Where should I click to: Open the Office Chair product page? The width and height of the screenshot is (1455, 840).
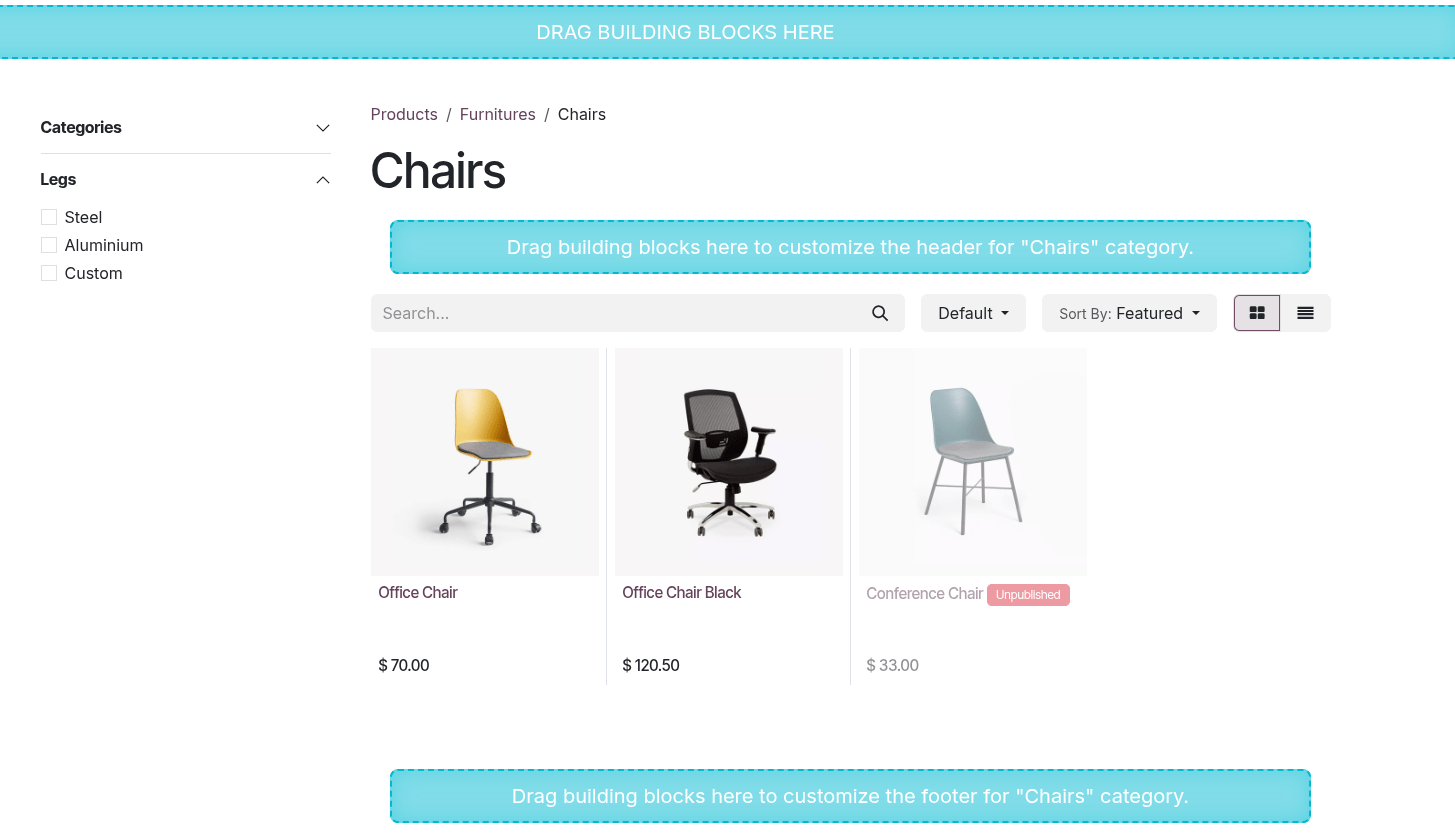coord(418,592)
